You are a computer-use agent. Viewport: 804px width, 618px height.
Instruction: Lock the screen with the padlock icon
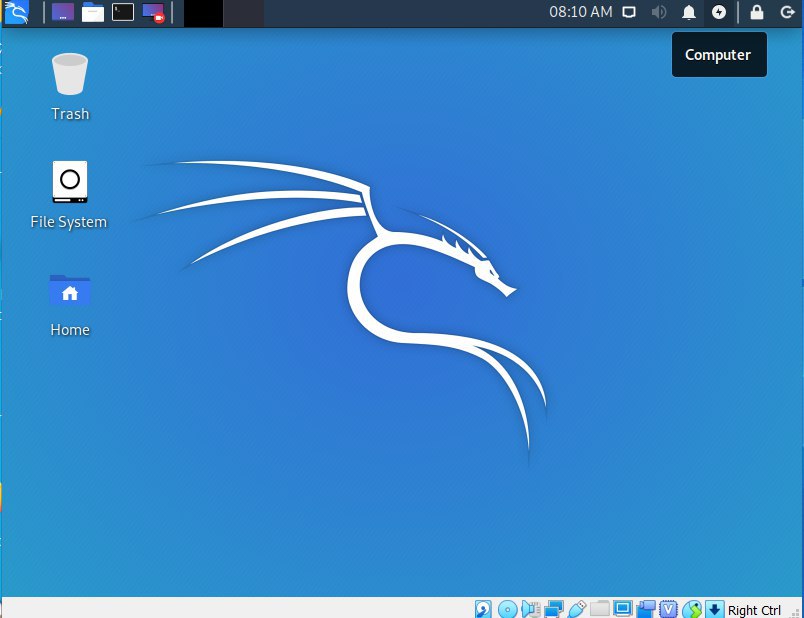click(x=757, y=12)
